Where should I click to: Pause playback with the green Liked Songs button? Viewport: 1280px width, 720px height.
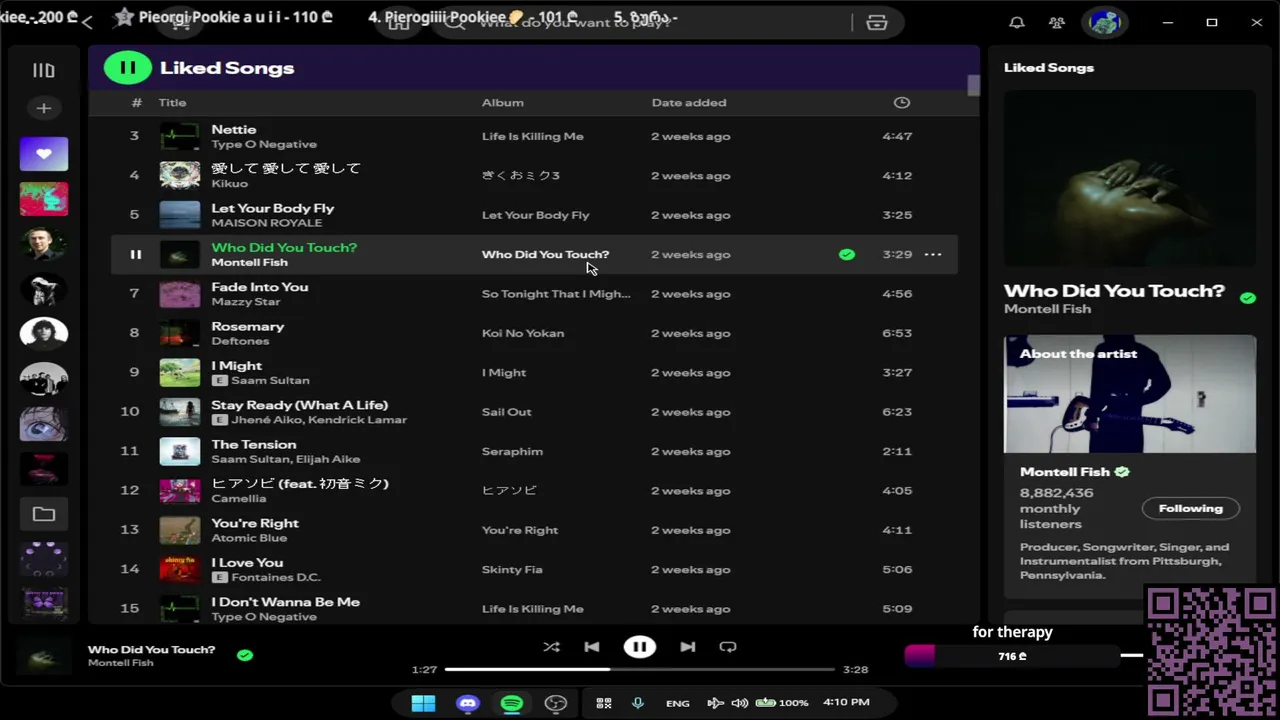click(127, 68)
